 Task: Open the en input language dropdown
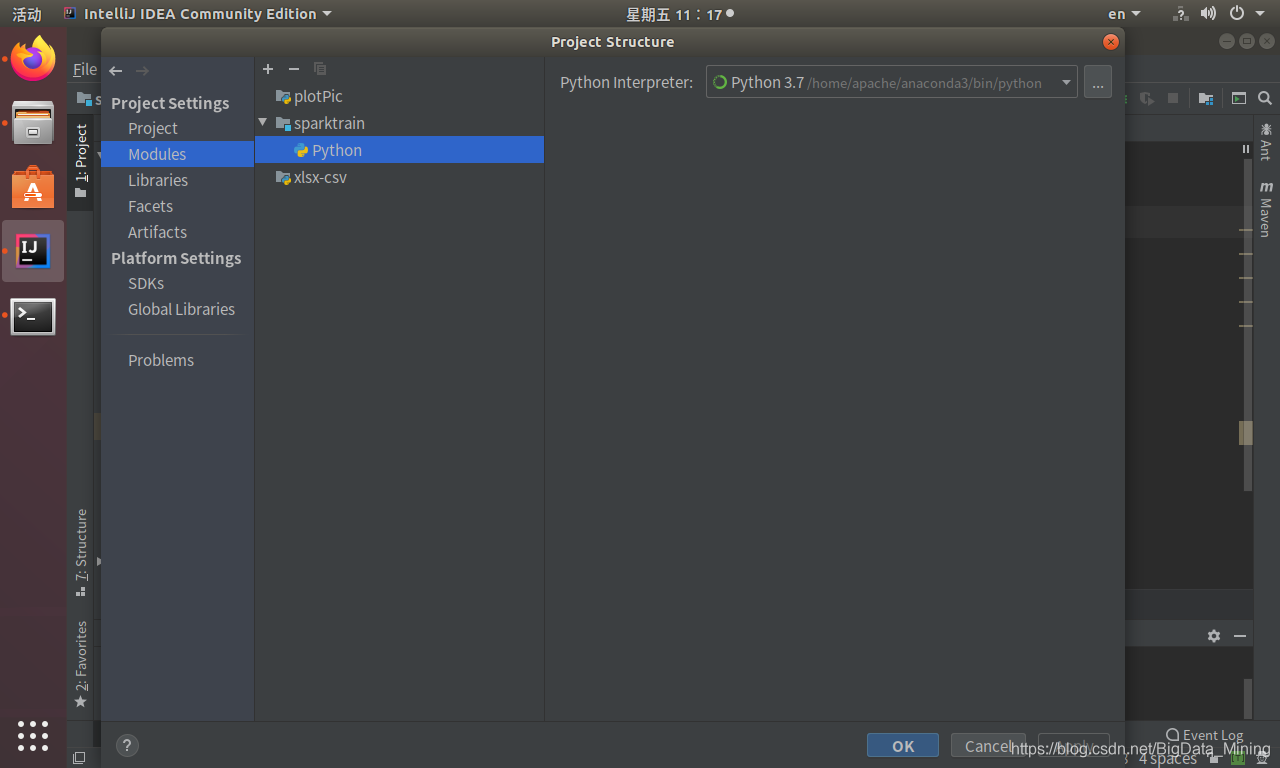[x=1124, y=14]
